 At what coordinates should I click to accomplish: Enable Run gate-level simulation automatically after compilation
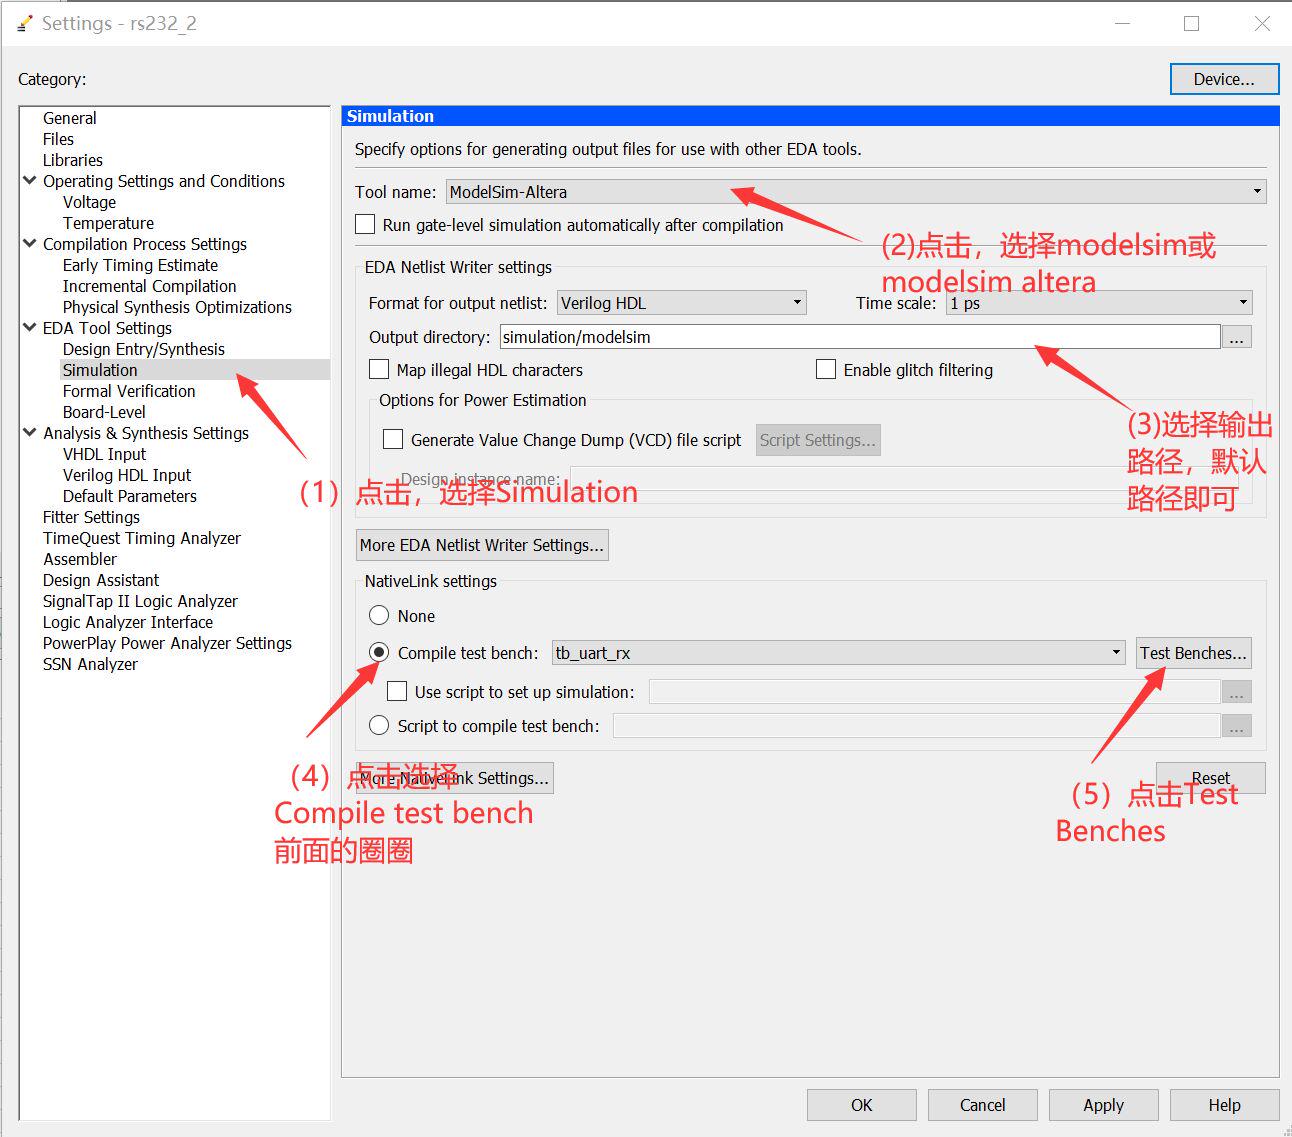(365, 224)
